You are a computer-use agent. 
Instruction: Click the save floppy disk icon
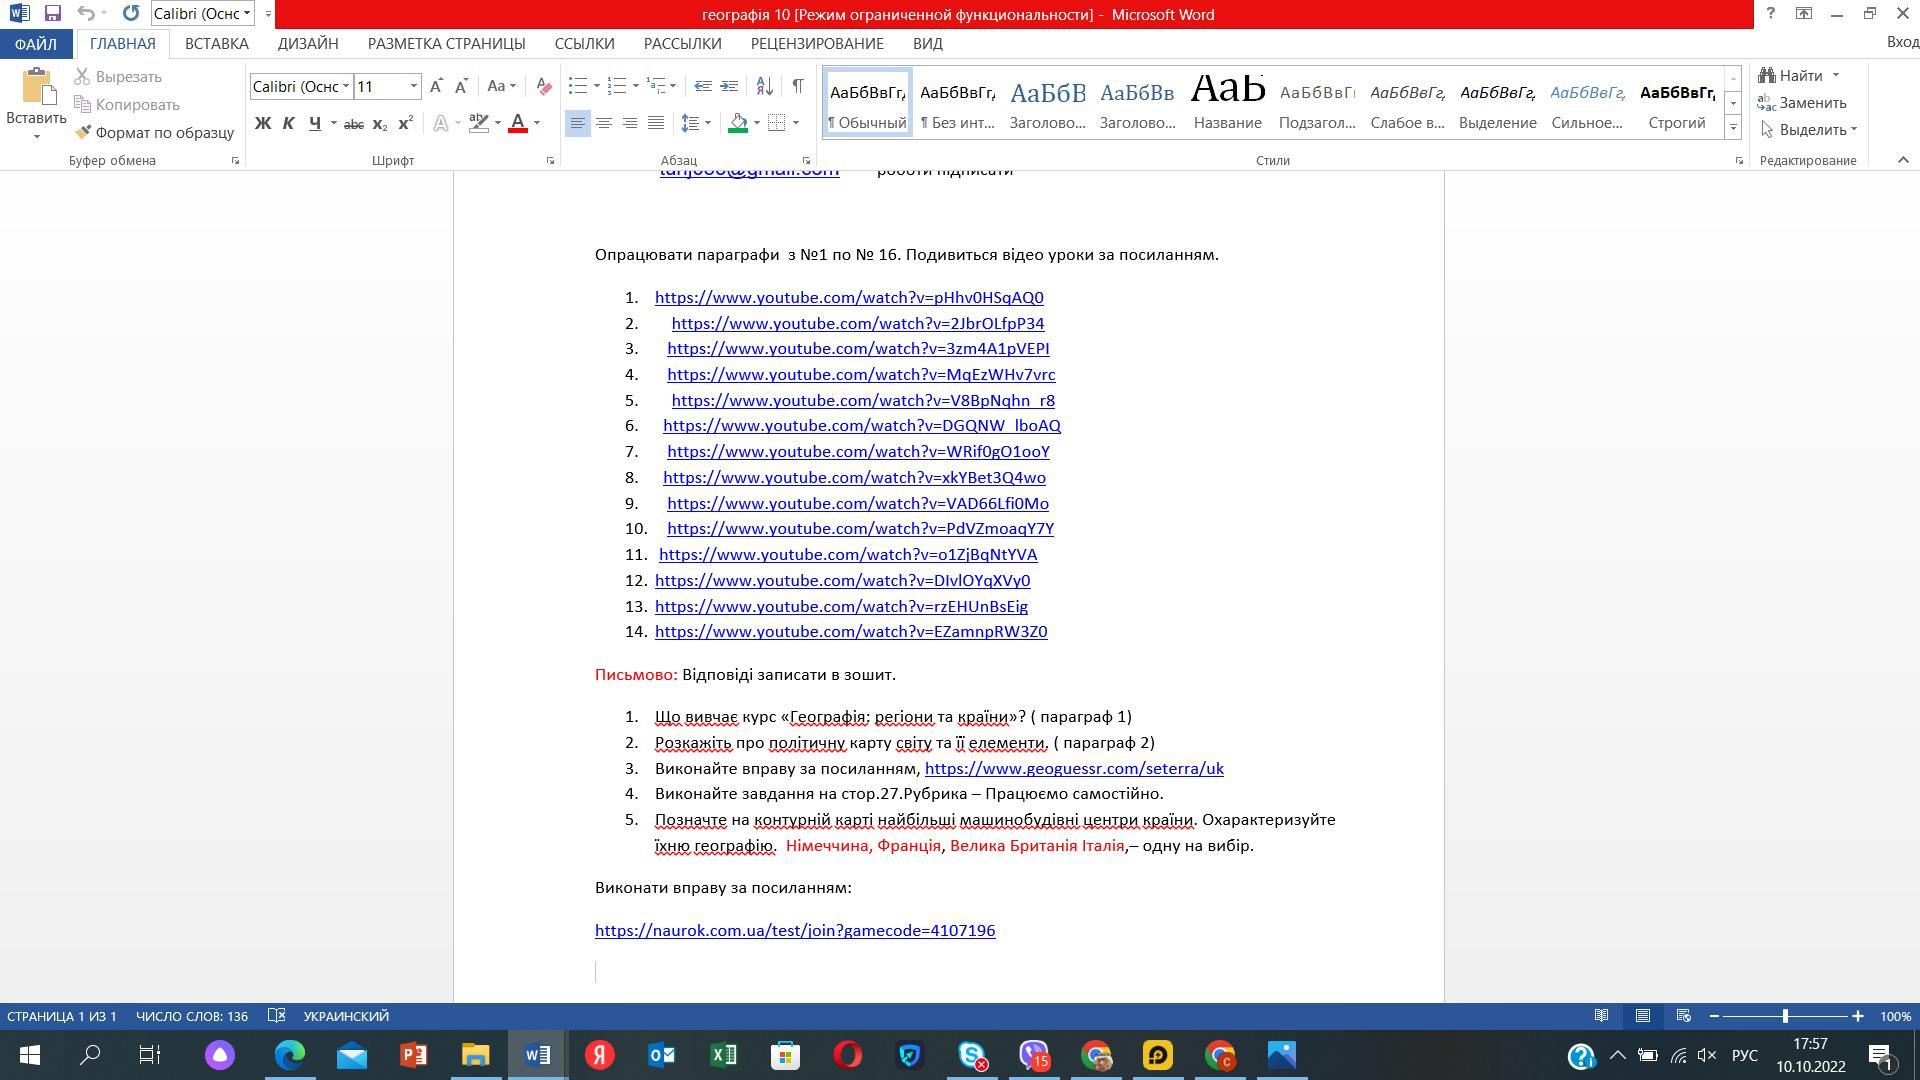tap(52, 14)
